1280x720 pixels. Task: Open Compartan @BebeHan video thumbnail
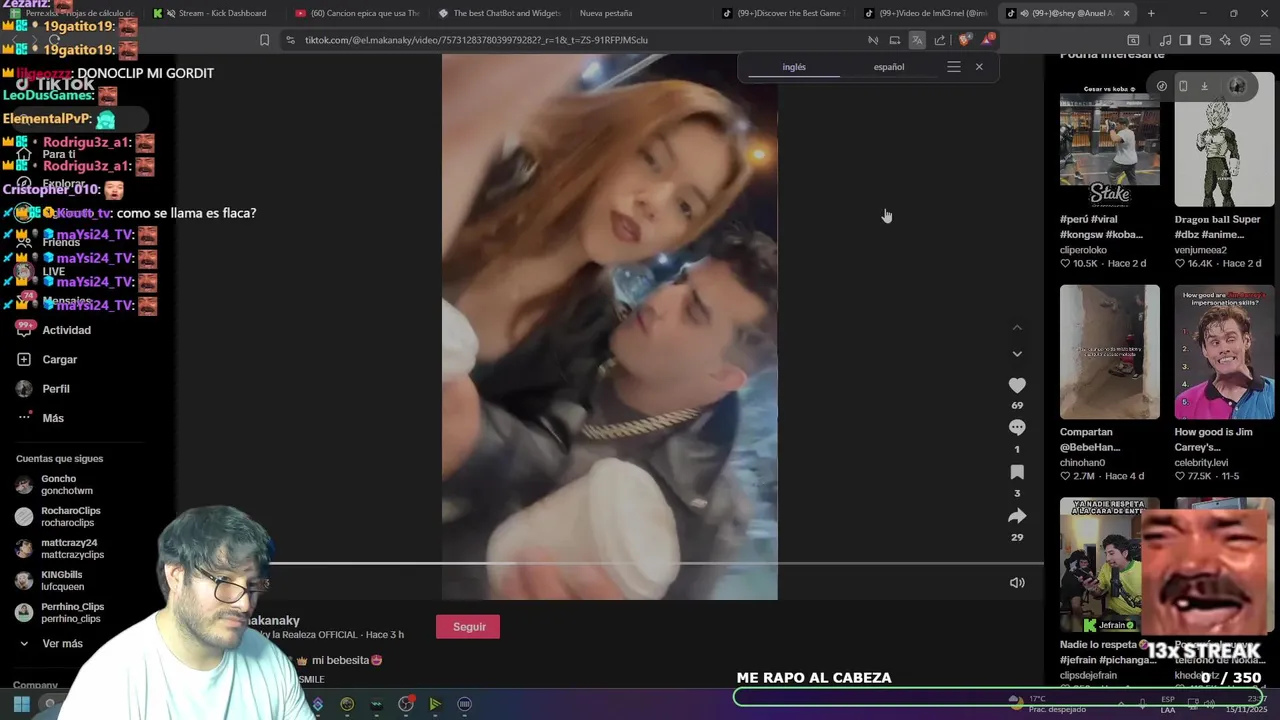[1110, 352]
